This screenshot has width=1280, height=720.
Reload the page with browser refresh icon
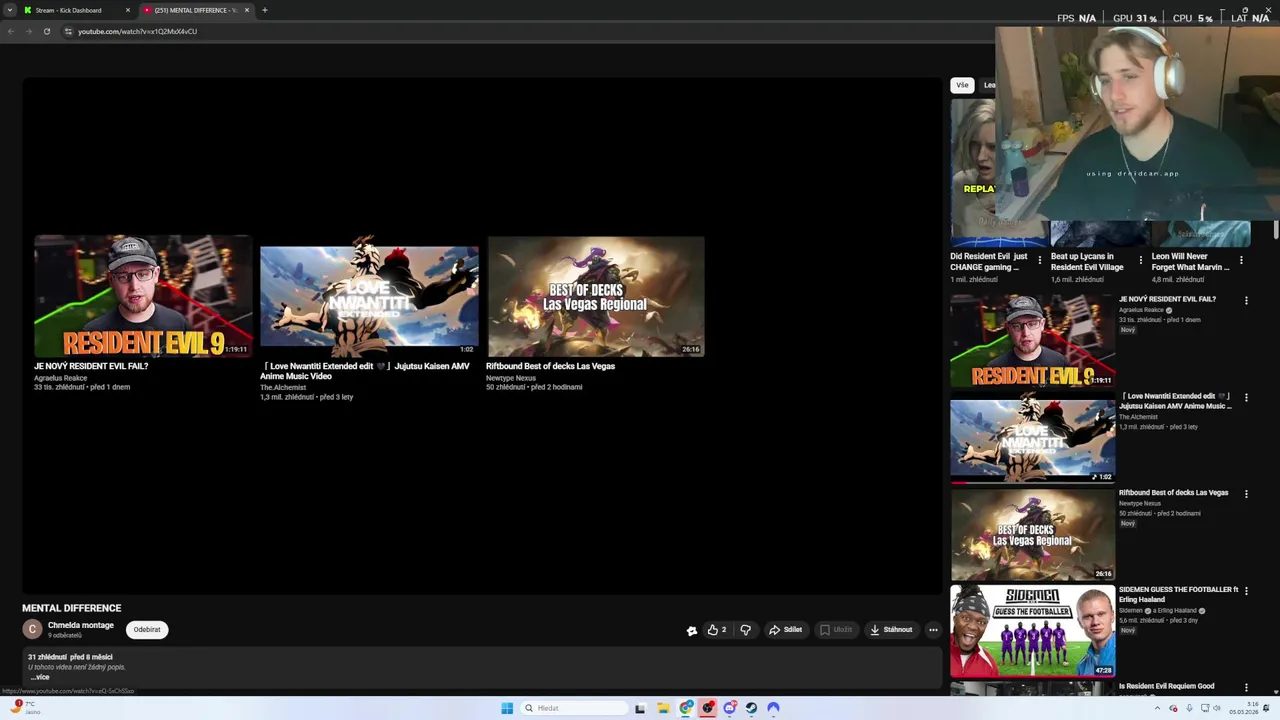pos(46,31)
